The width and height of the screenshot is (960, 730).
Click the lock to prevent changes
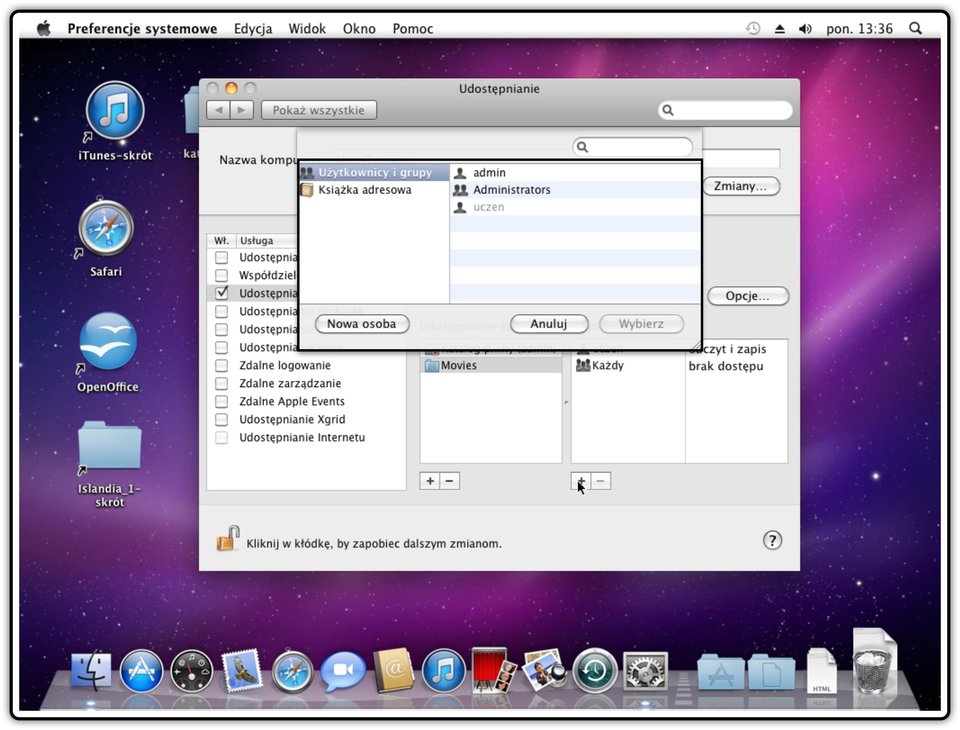[x=227, y=539]
